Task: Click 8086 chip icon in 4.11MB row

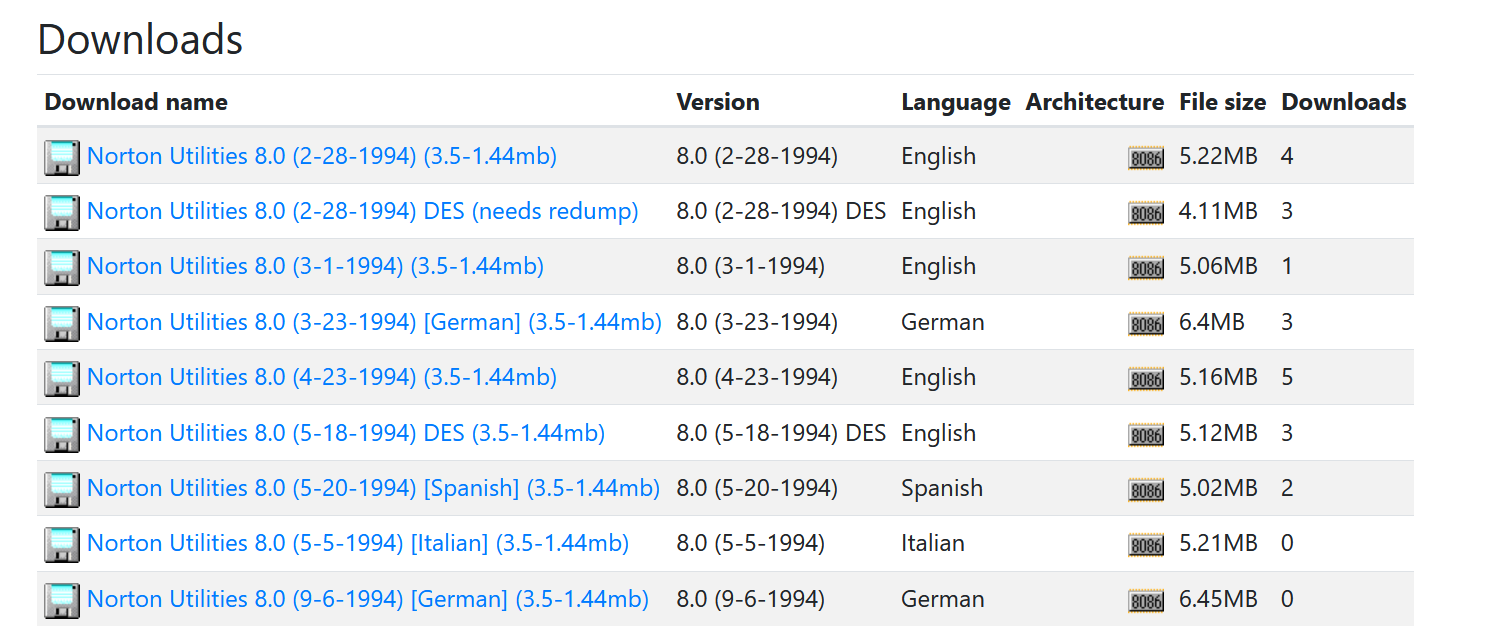Action: [1146, 213]
